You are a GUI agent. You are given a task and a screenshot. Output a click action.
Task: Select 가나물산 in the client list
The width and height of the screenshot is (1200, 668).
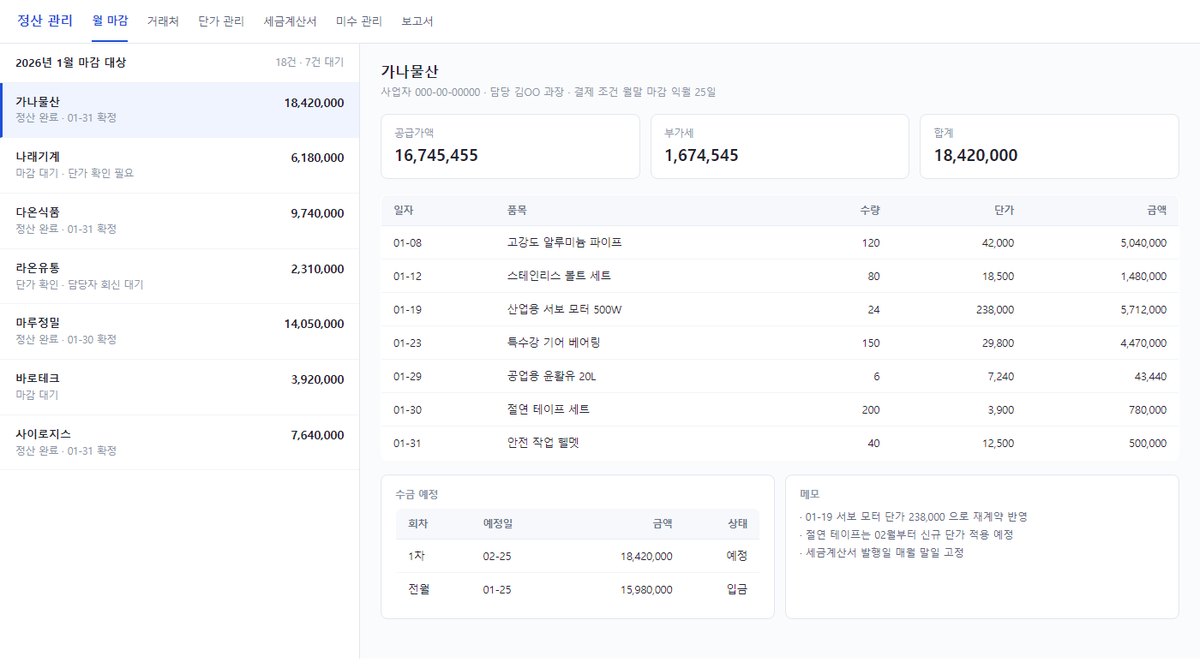(x=180, y=110)
